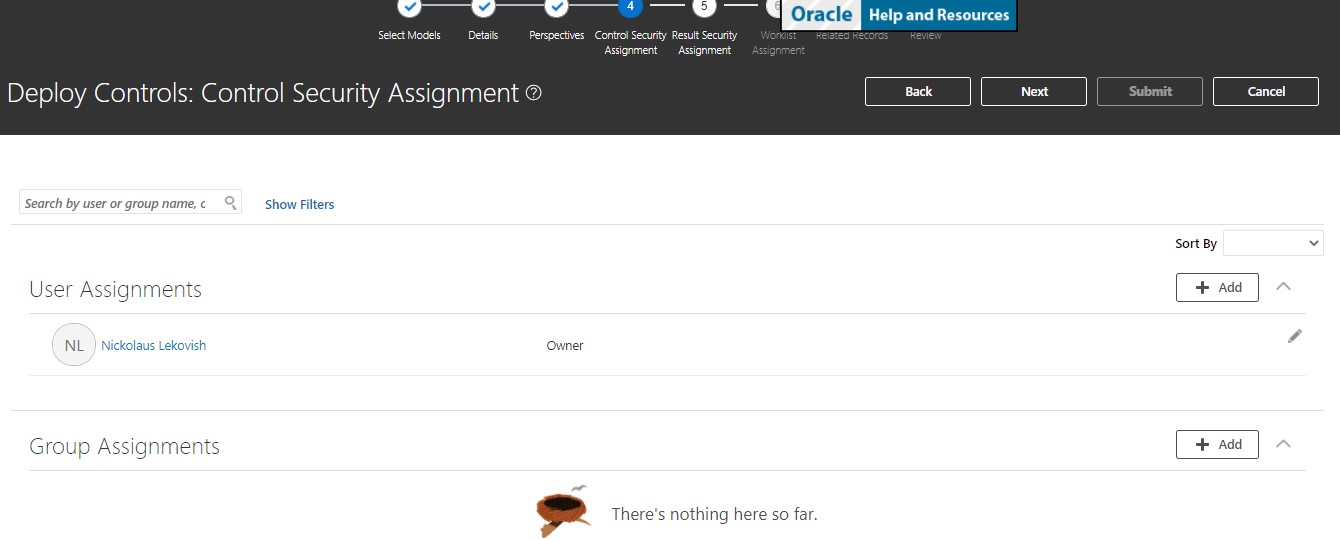The height and width of the screenshot is (541, 1340).
Task: Click the NL user avatar
Action: tap(74, 345)
